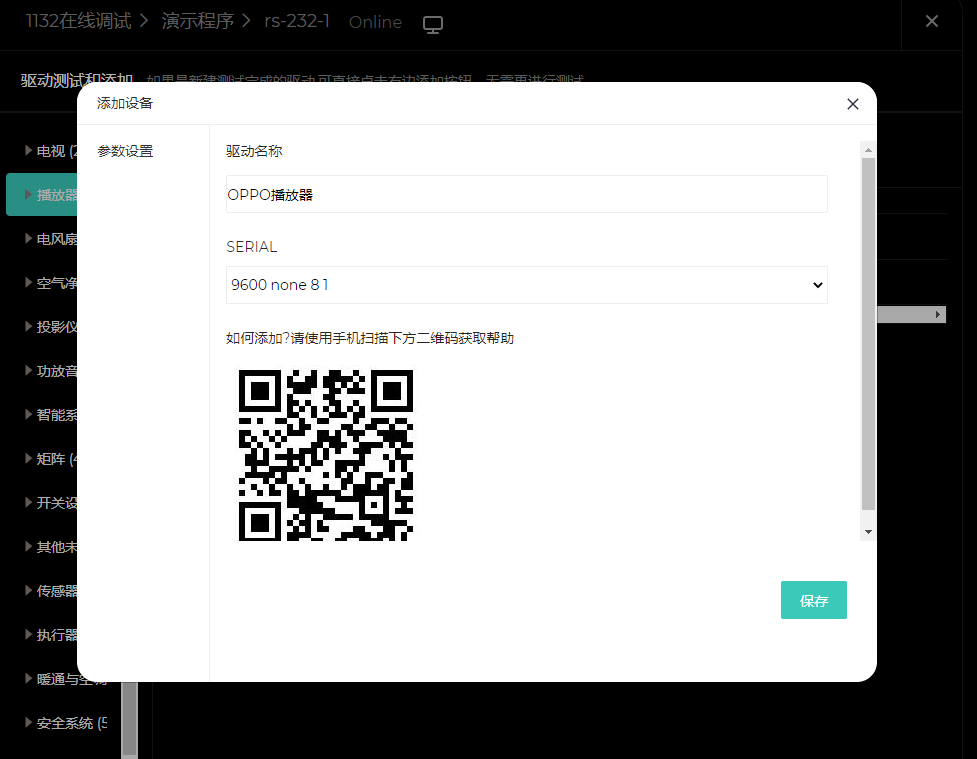Click the dialog vertical scrollbar thumb
Viewport: 977px width, 759px height.
868,334
